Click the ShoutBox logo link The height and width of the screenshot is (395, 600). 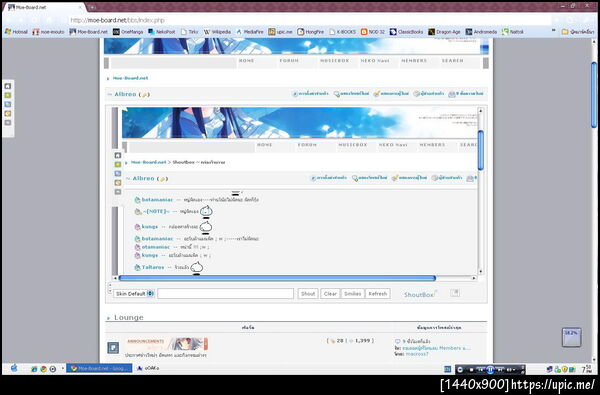[x=420, y=294]
